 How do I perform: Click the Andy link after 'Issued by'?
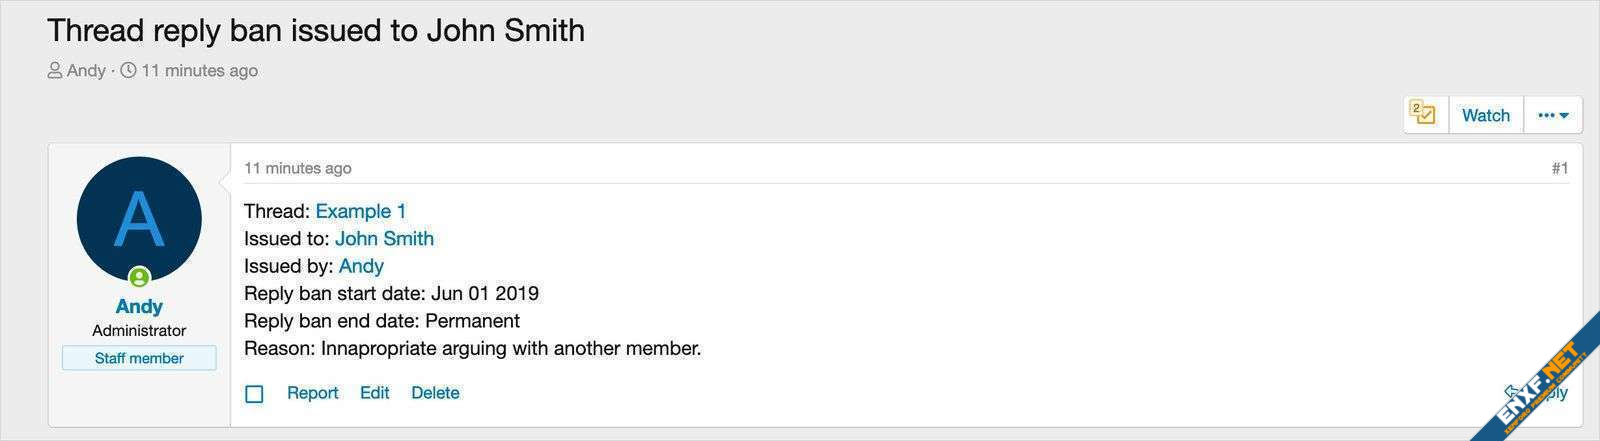point(361,266)
